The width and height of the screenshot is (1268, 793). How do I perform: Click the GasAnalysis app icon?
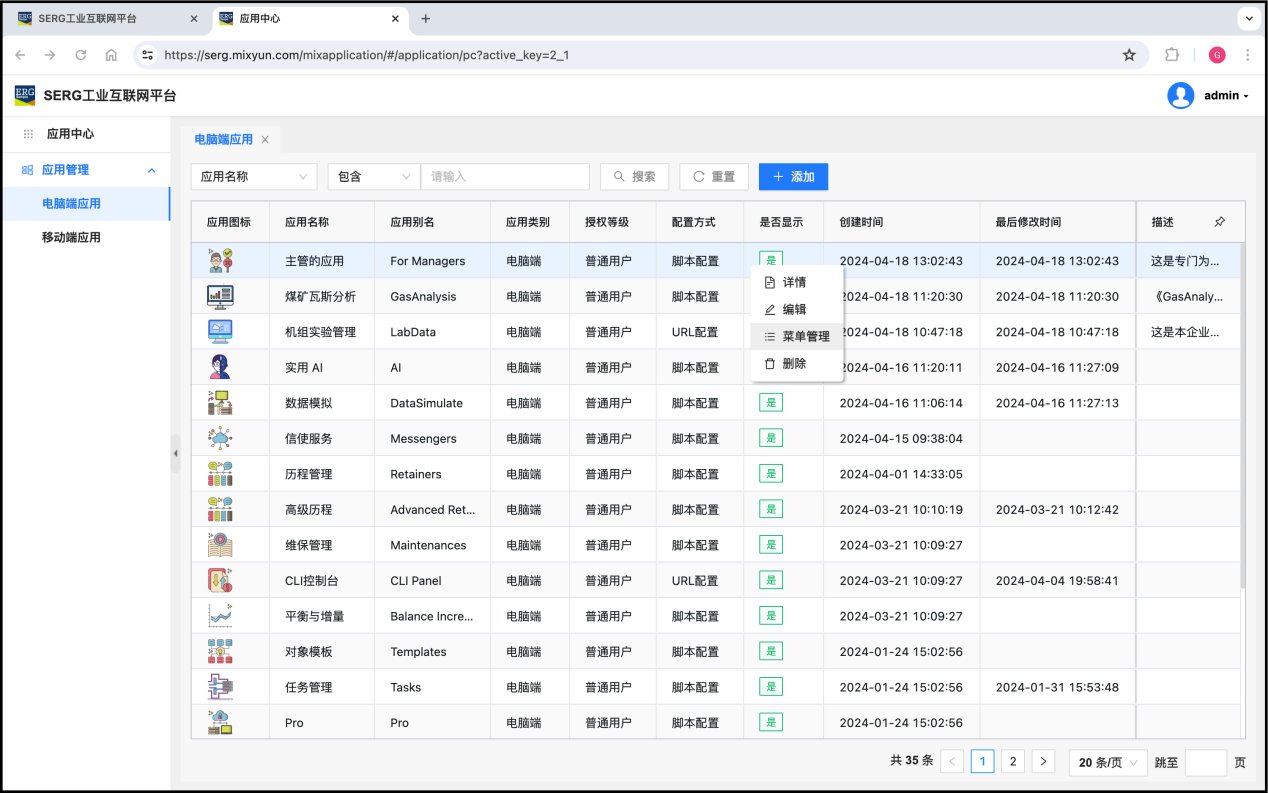coord(220,296)
